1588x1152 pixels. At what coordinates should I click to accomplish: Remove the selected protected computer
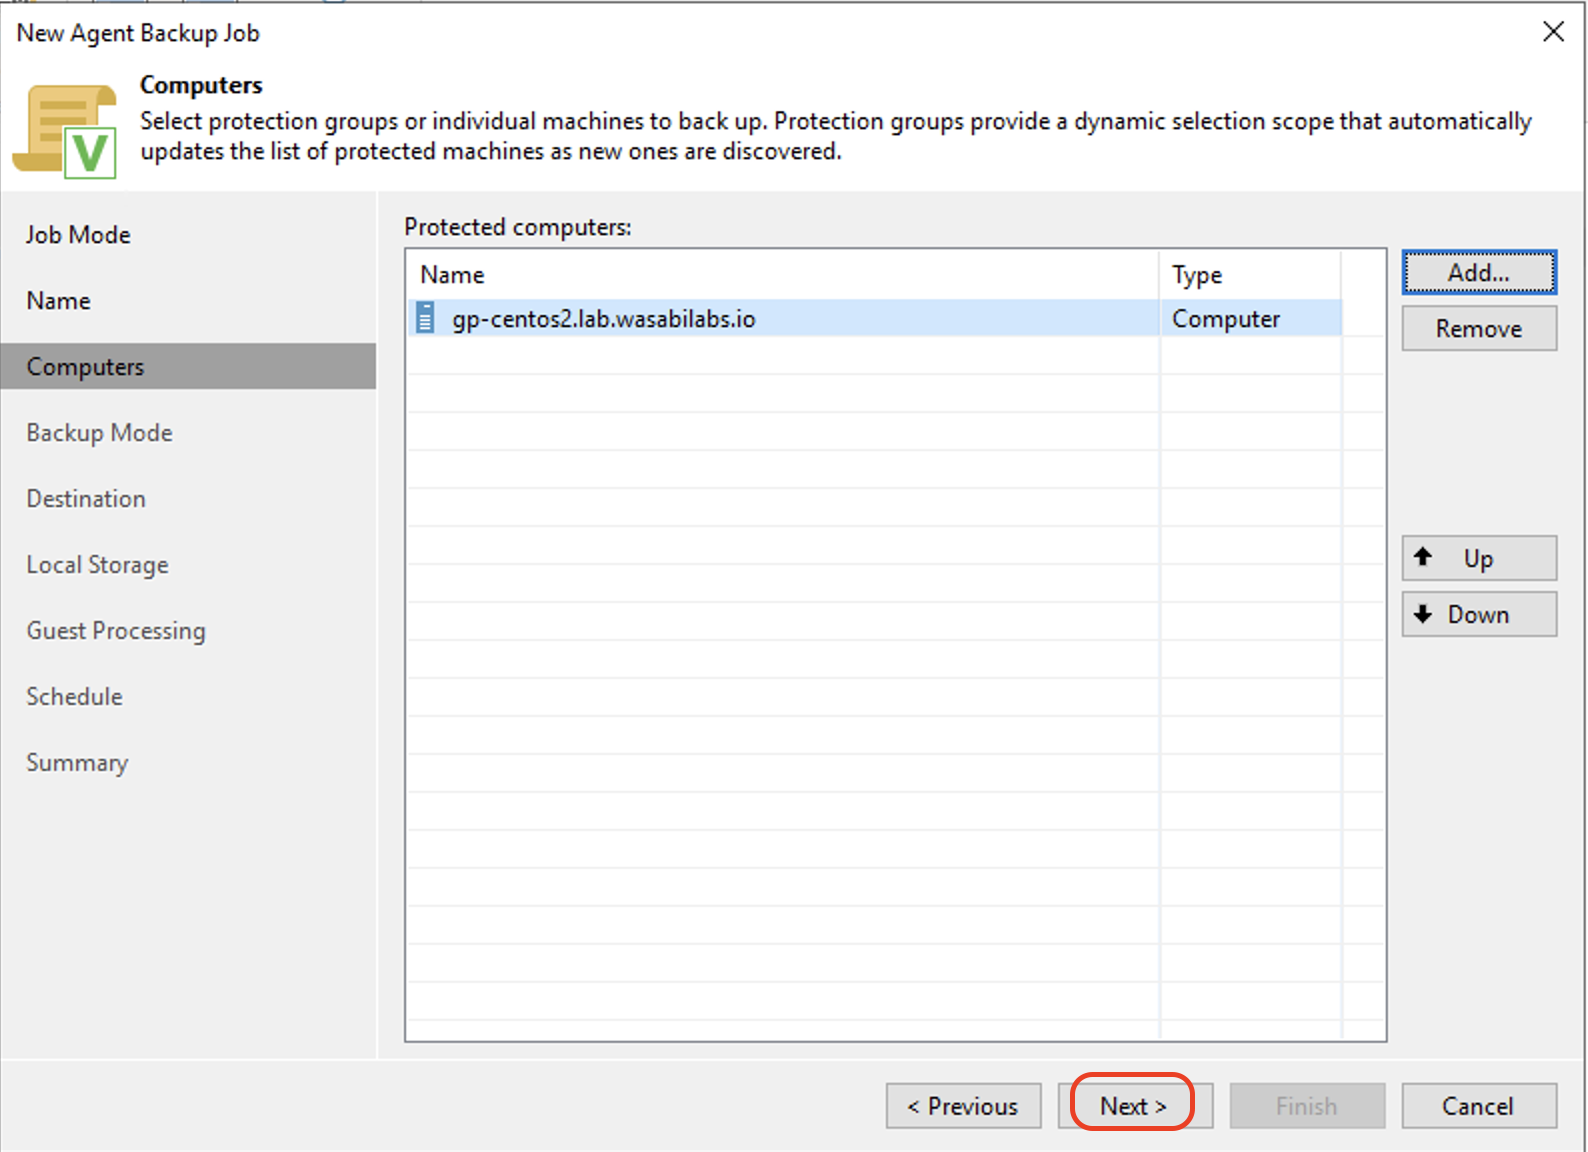coord(1479,328)
